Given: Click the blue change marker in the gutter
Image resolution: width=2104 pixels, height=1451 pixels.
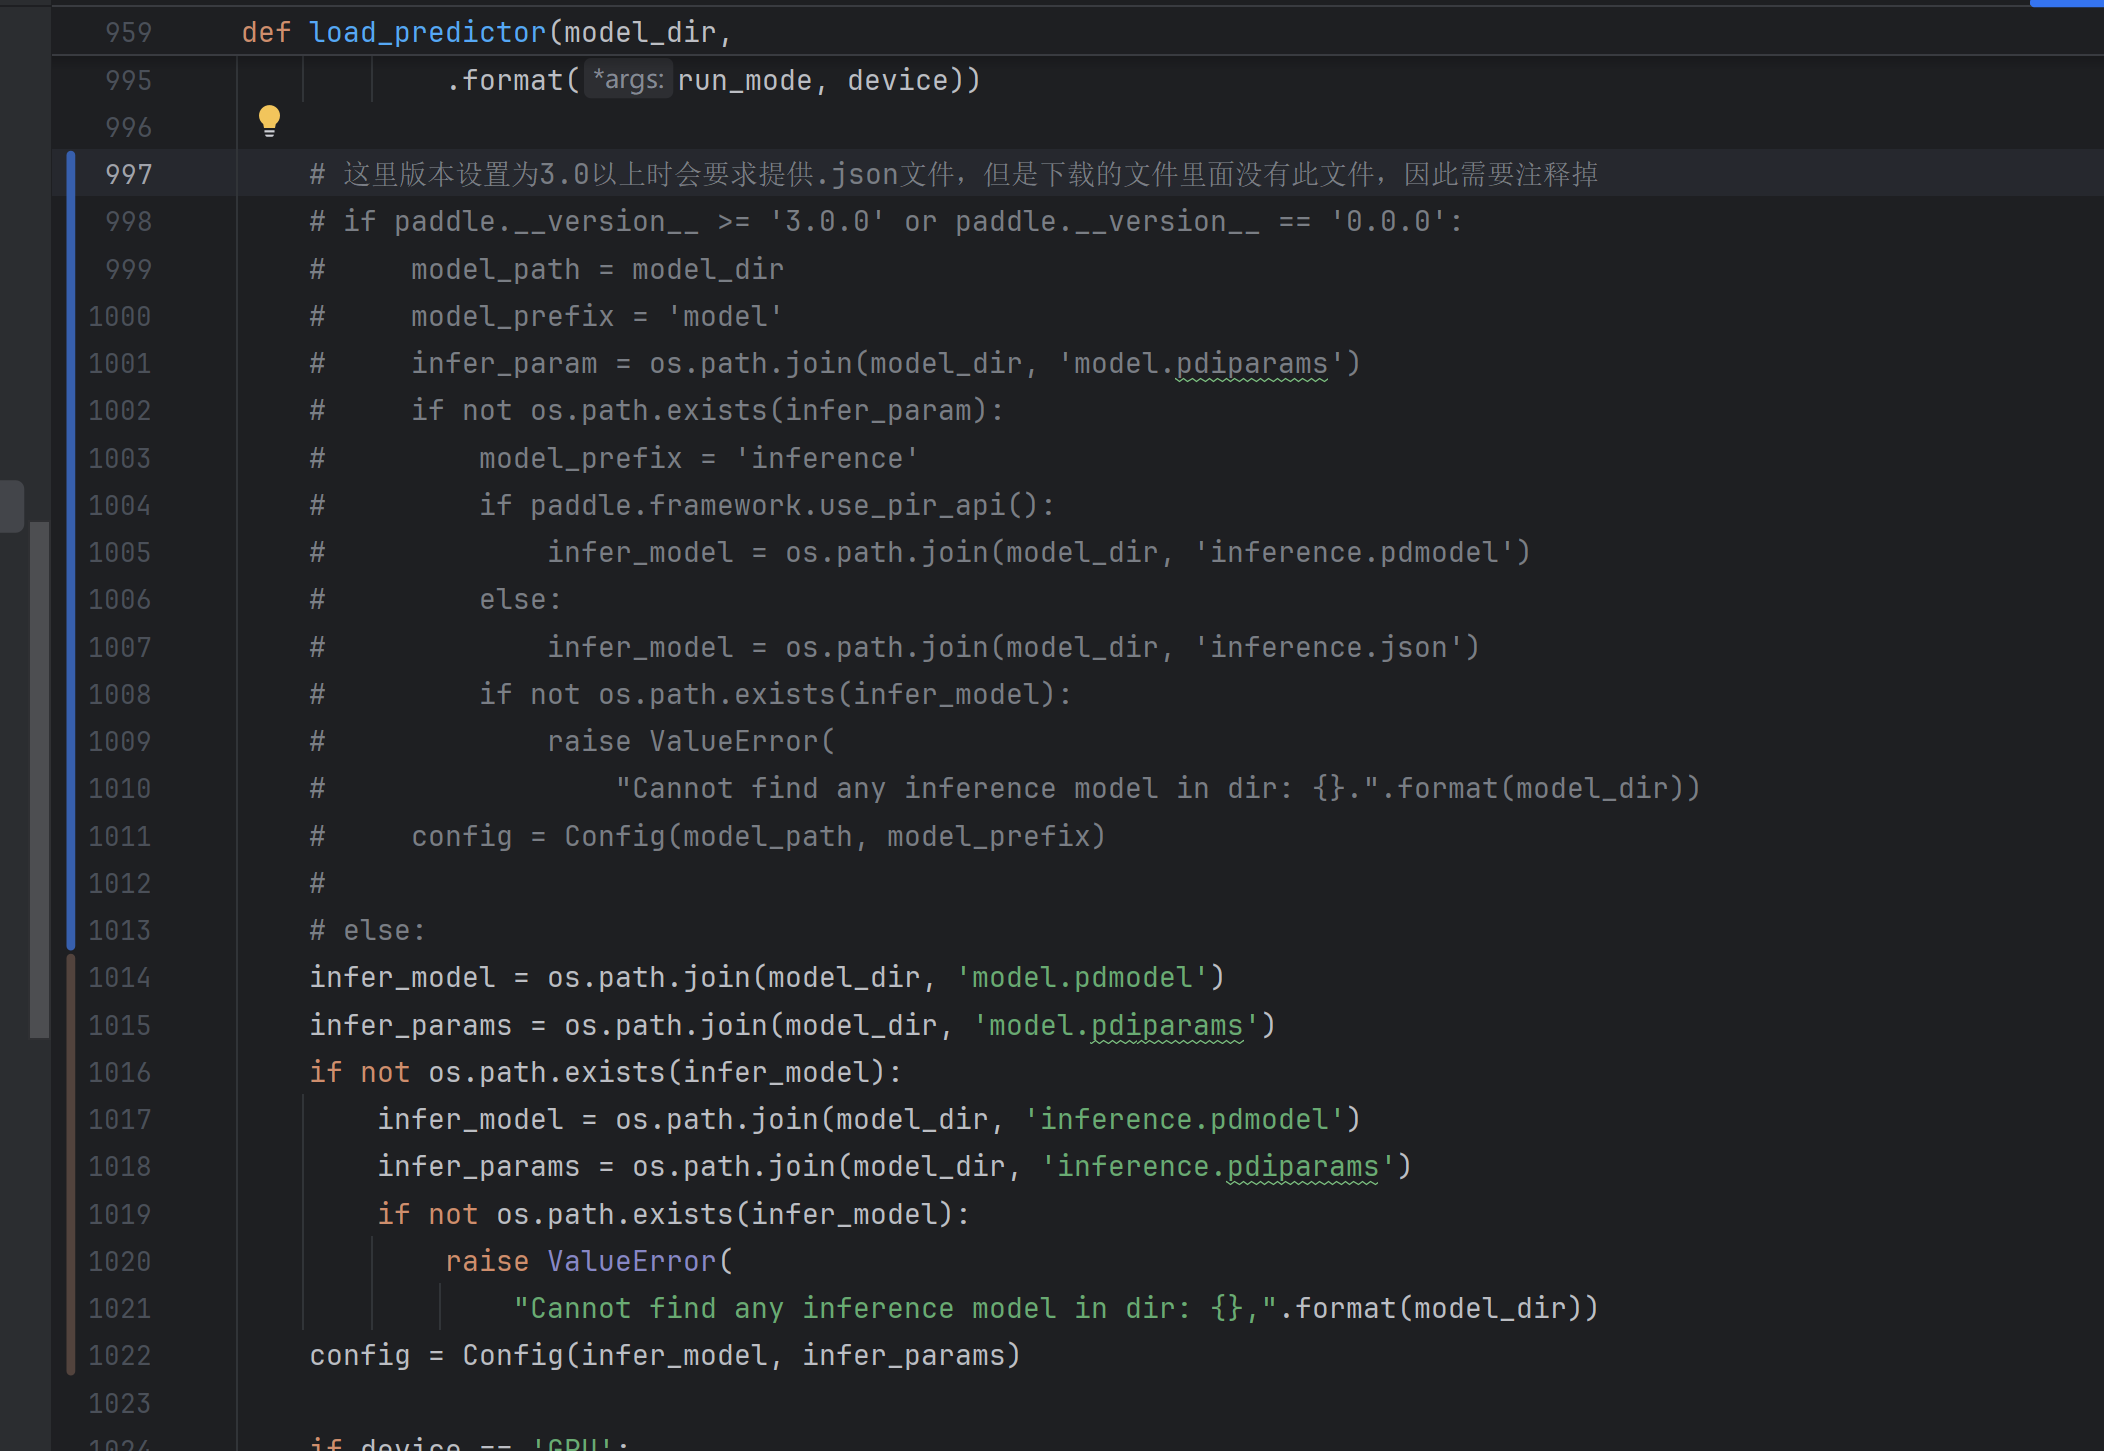Looking at the screenshot, I should click(71, 550).
